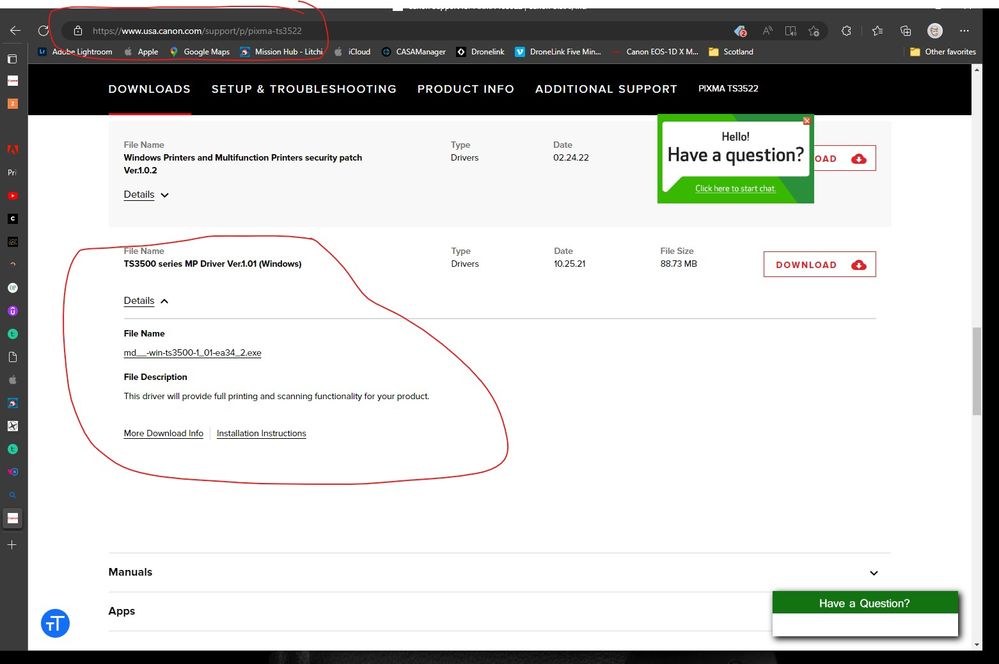Image resolution: width=999 pixels, height=664 pixels.
Task: Expand the Apps section
Action: (x=873, y=611)
